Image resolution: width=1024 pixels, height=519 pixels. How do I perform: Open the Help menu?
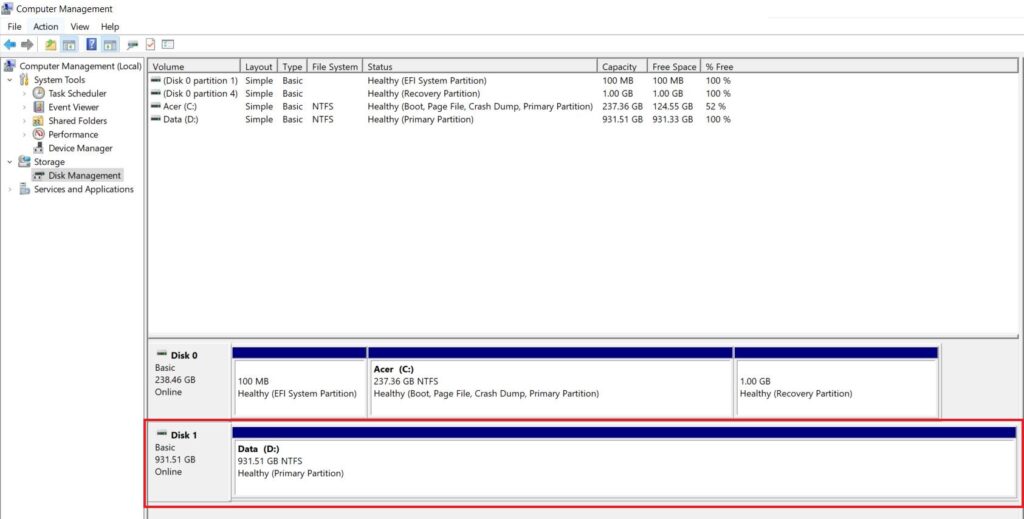pos(110,27)
